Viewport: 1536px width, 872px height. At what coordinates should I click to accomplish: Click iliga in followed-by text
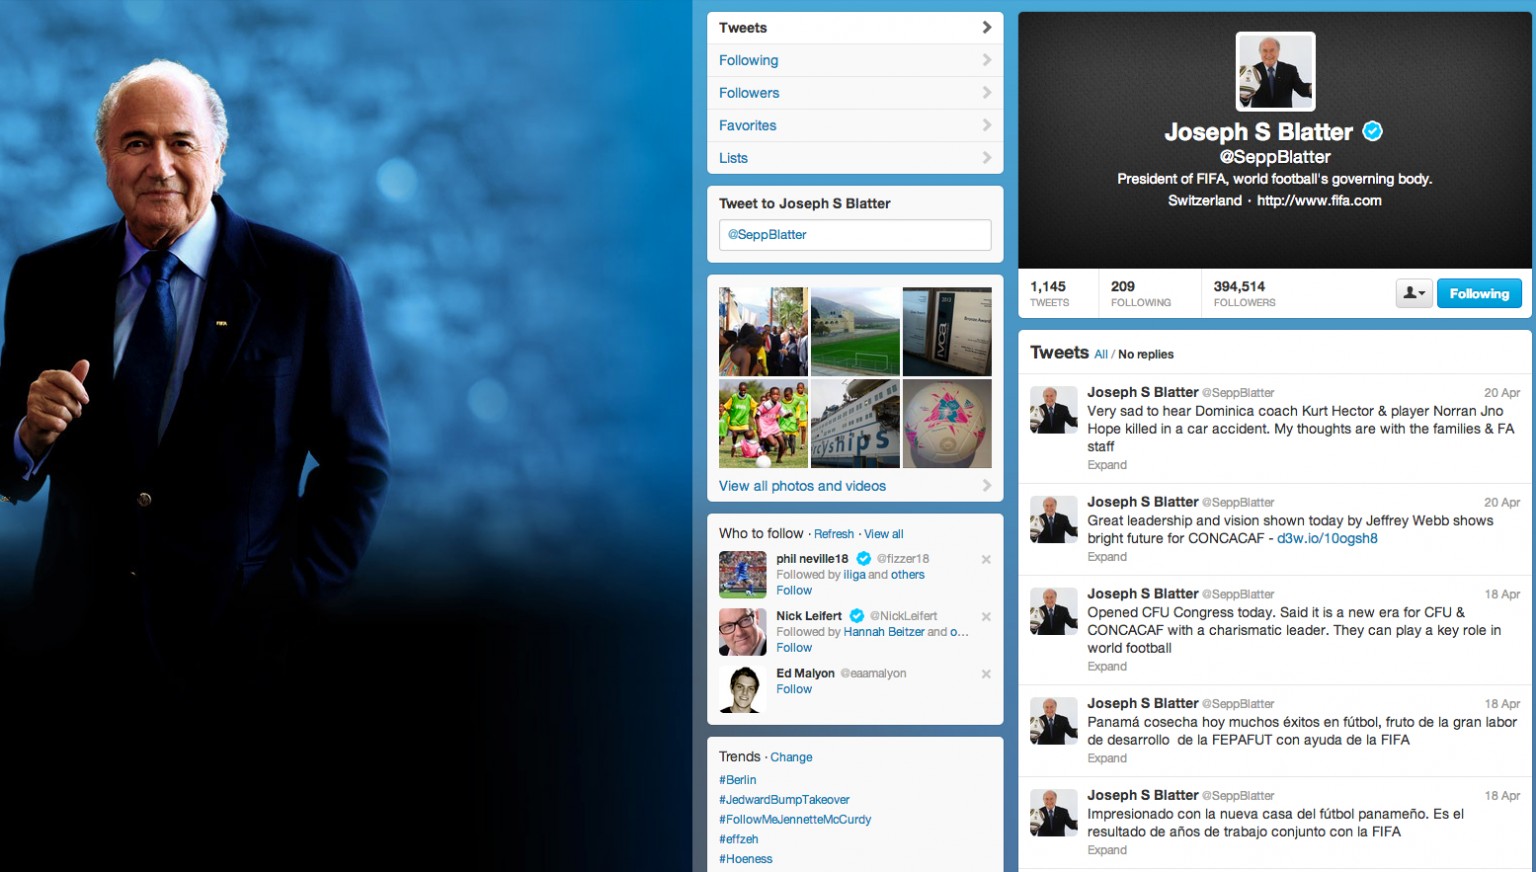[x=854, y=575]
